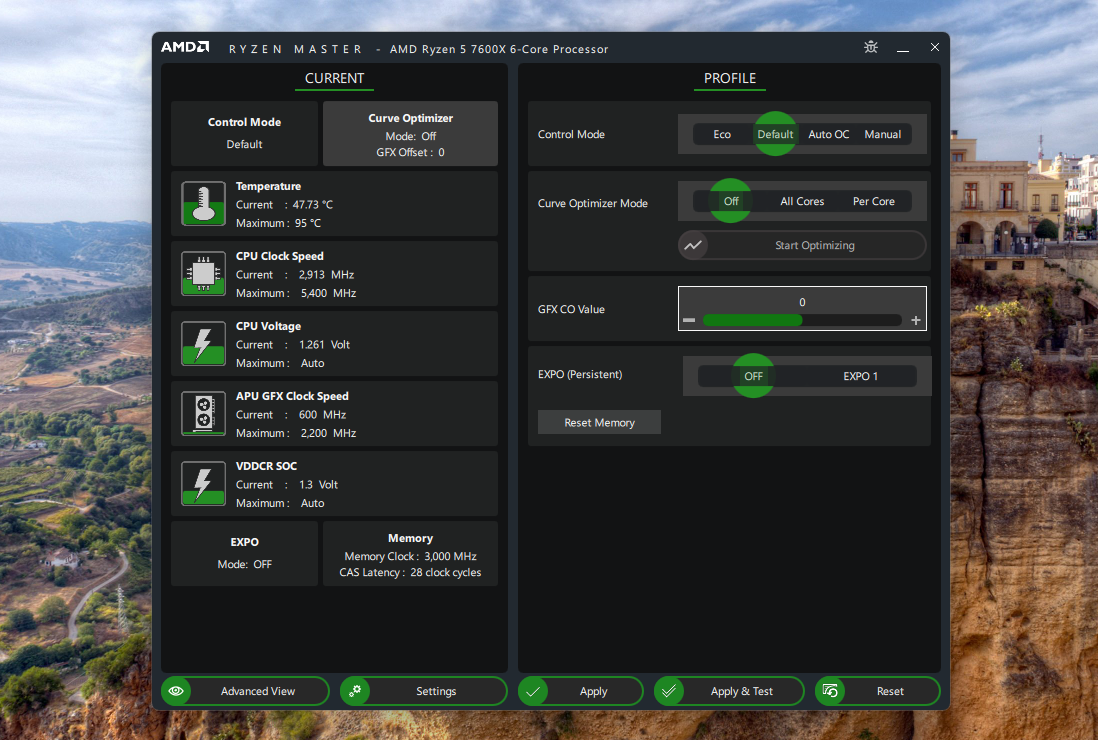
Task: Click CPU Clock Maximum 5,400 MHz value
Action: click(328, 293)
